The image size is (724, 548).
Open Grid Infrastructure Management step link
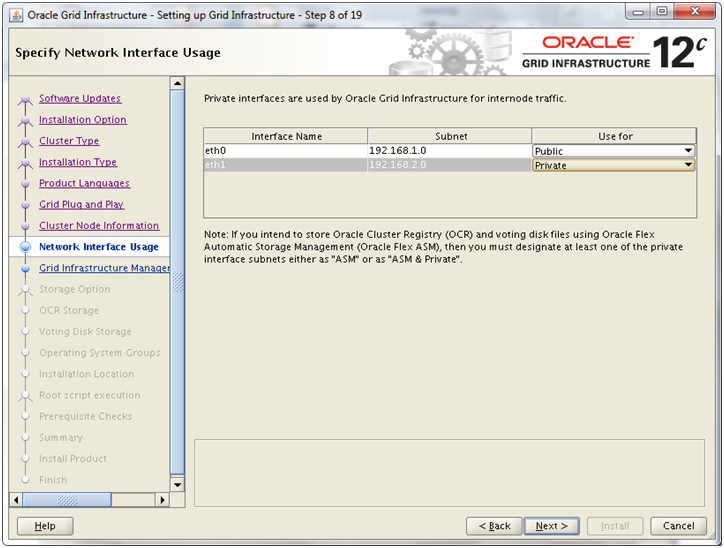[104, 268]
